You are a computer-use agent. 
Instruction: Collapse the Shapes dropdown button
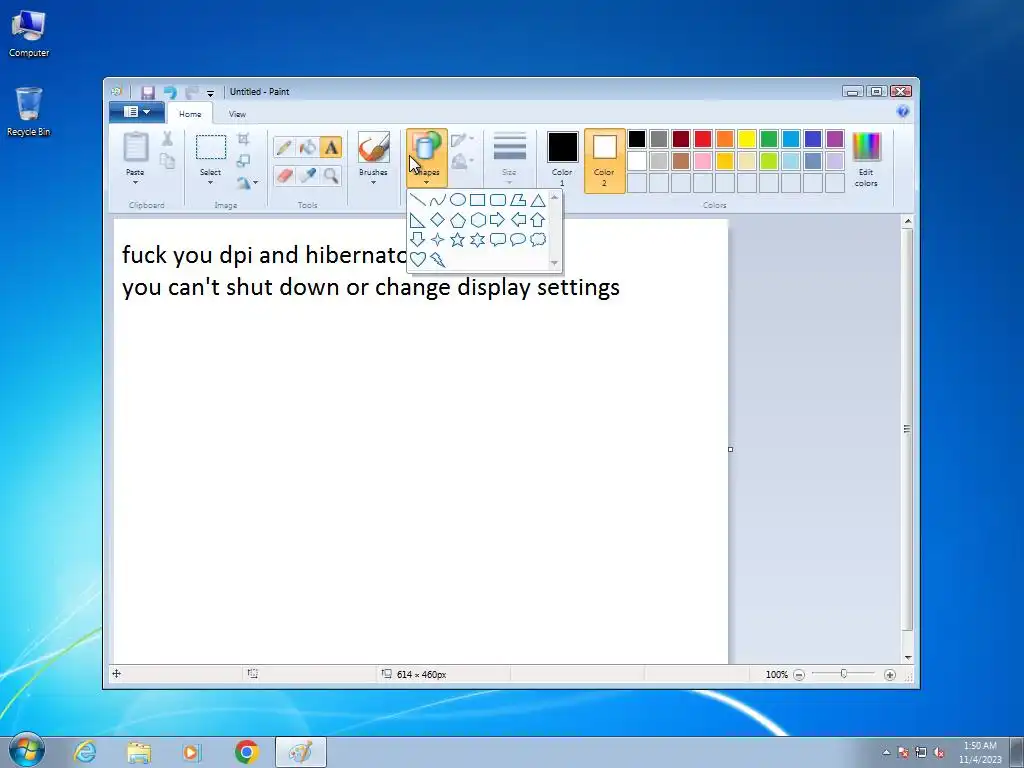click(x=426, y=160)
